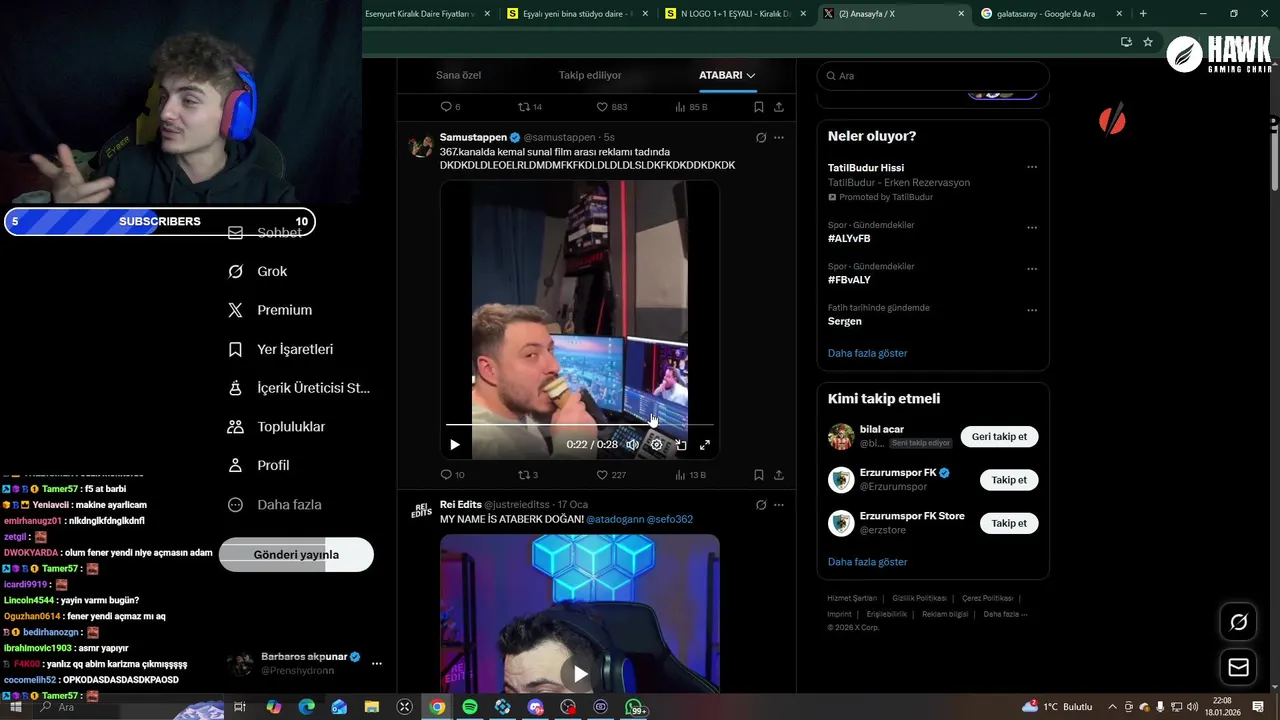Switch to galatasaray Google search tab
This screenshot has height=720, width=1280.
point(1052,14)
